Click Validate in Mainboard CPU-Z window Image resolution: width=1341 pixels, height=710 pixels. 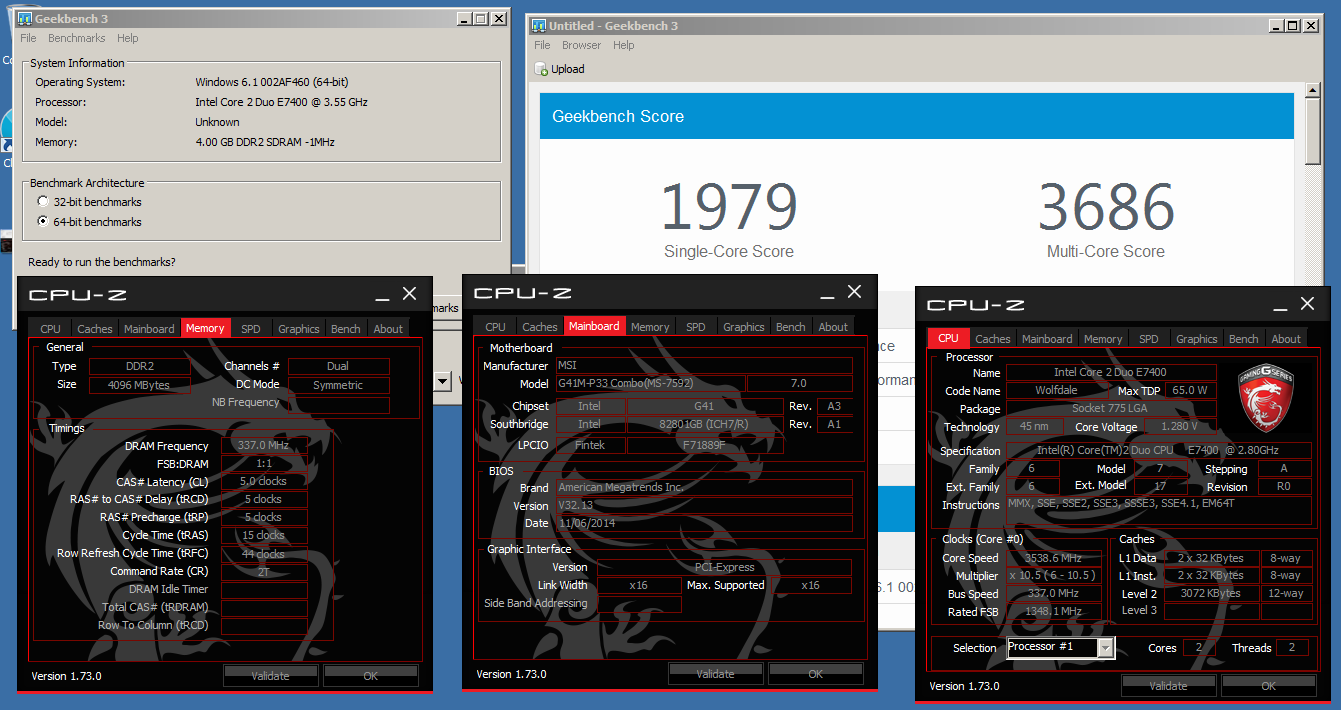click(x=715, y=673)
